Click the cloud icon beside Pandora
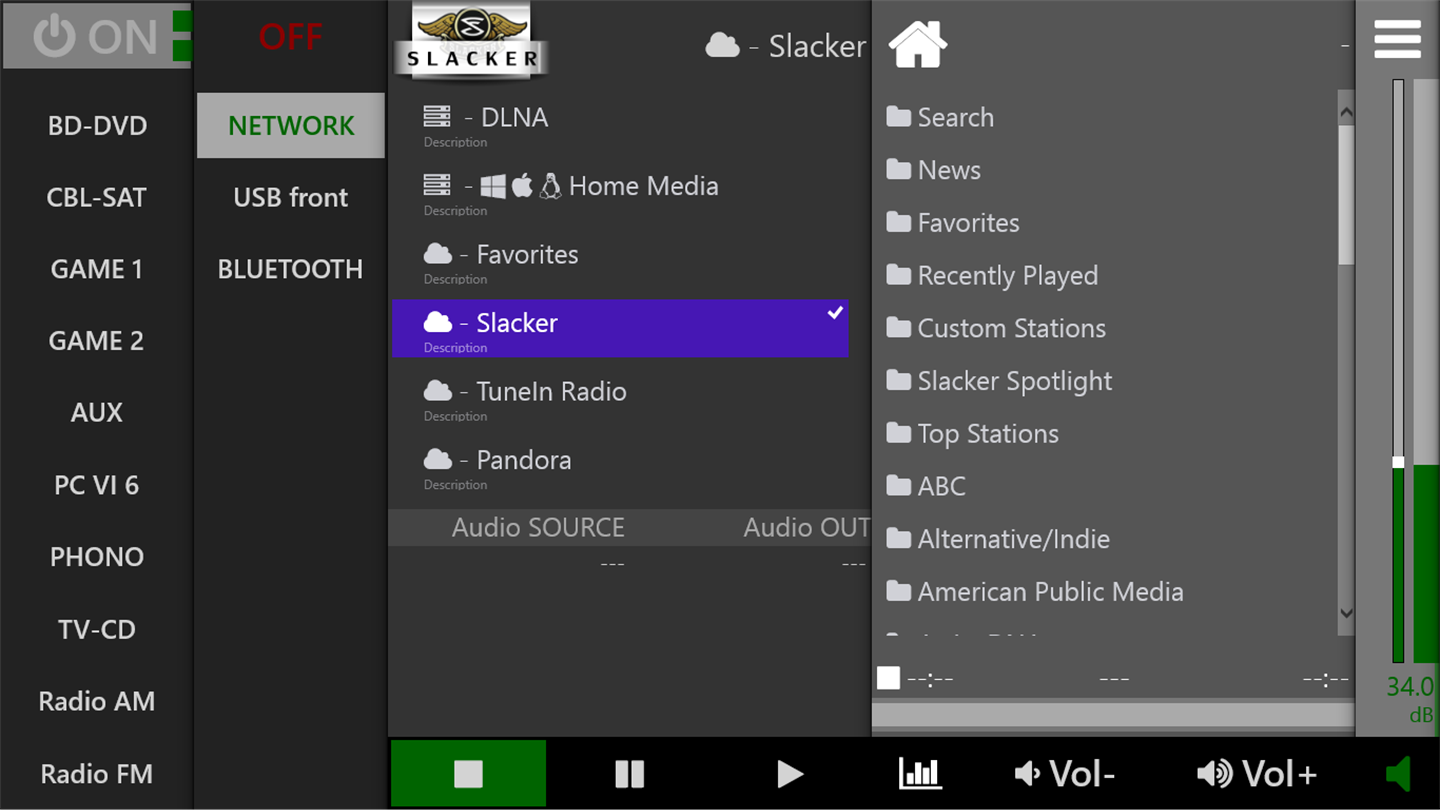Image resolution: width=1440 pixels, height=810 pixels. (x=438, y=459)
